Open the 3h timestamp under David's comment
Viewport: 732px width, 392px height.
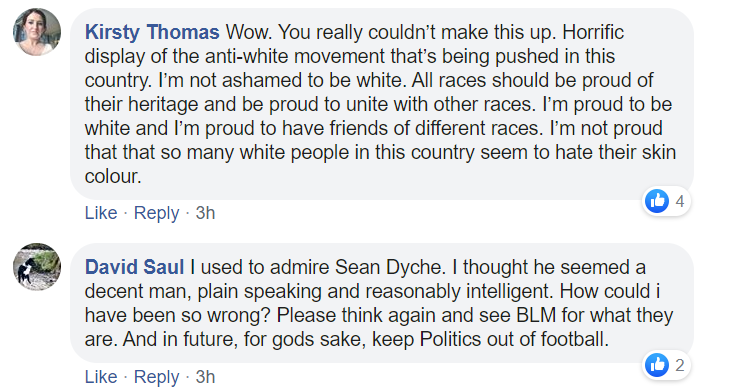[x=205, y=377]
